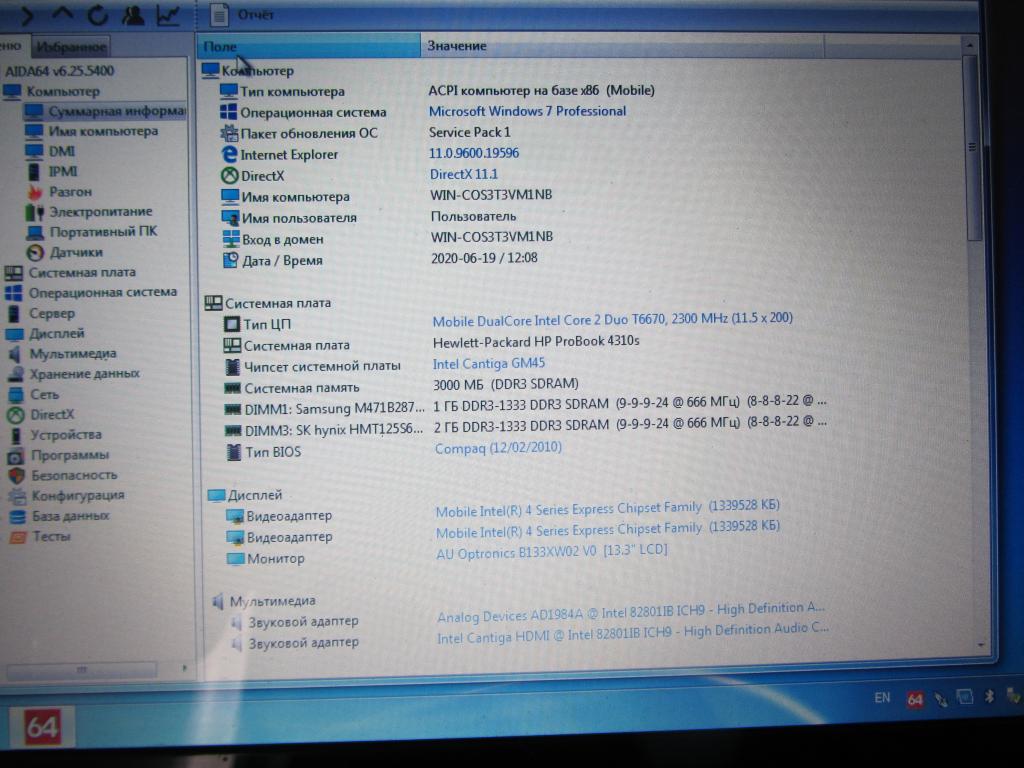Click the sidebar horizontal scrollbar
Screen dimensions: 1024x768
point(82,669)
